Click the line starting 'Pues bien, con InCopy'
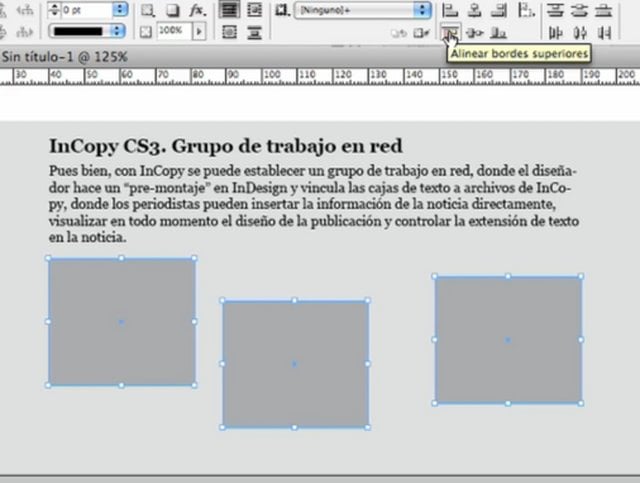640x483 pixels. tap(312, 171)
